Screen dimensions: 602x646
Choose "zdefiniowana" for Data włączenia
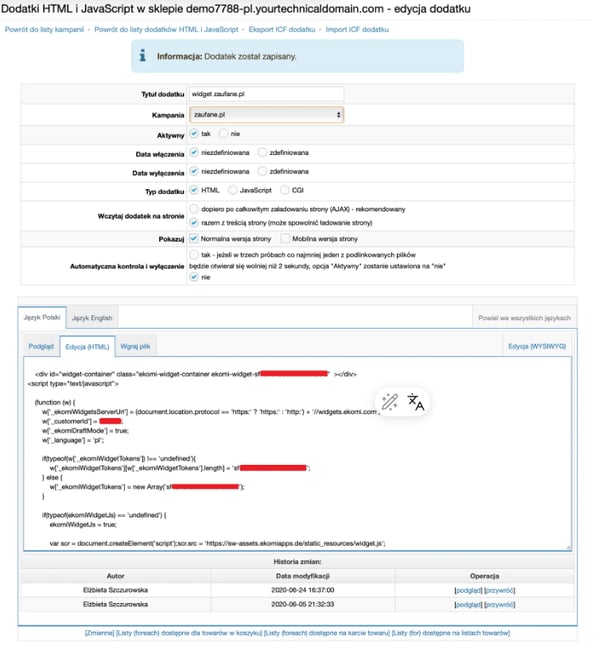pos(262,153)
